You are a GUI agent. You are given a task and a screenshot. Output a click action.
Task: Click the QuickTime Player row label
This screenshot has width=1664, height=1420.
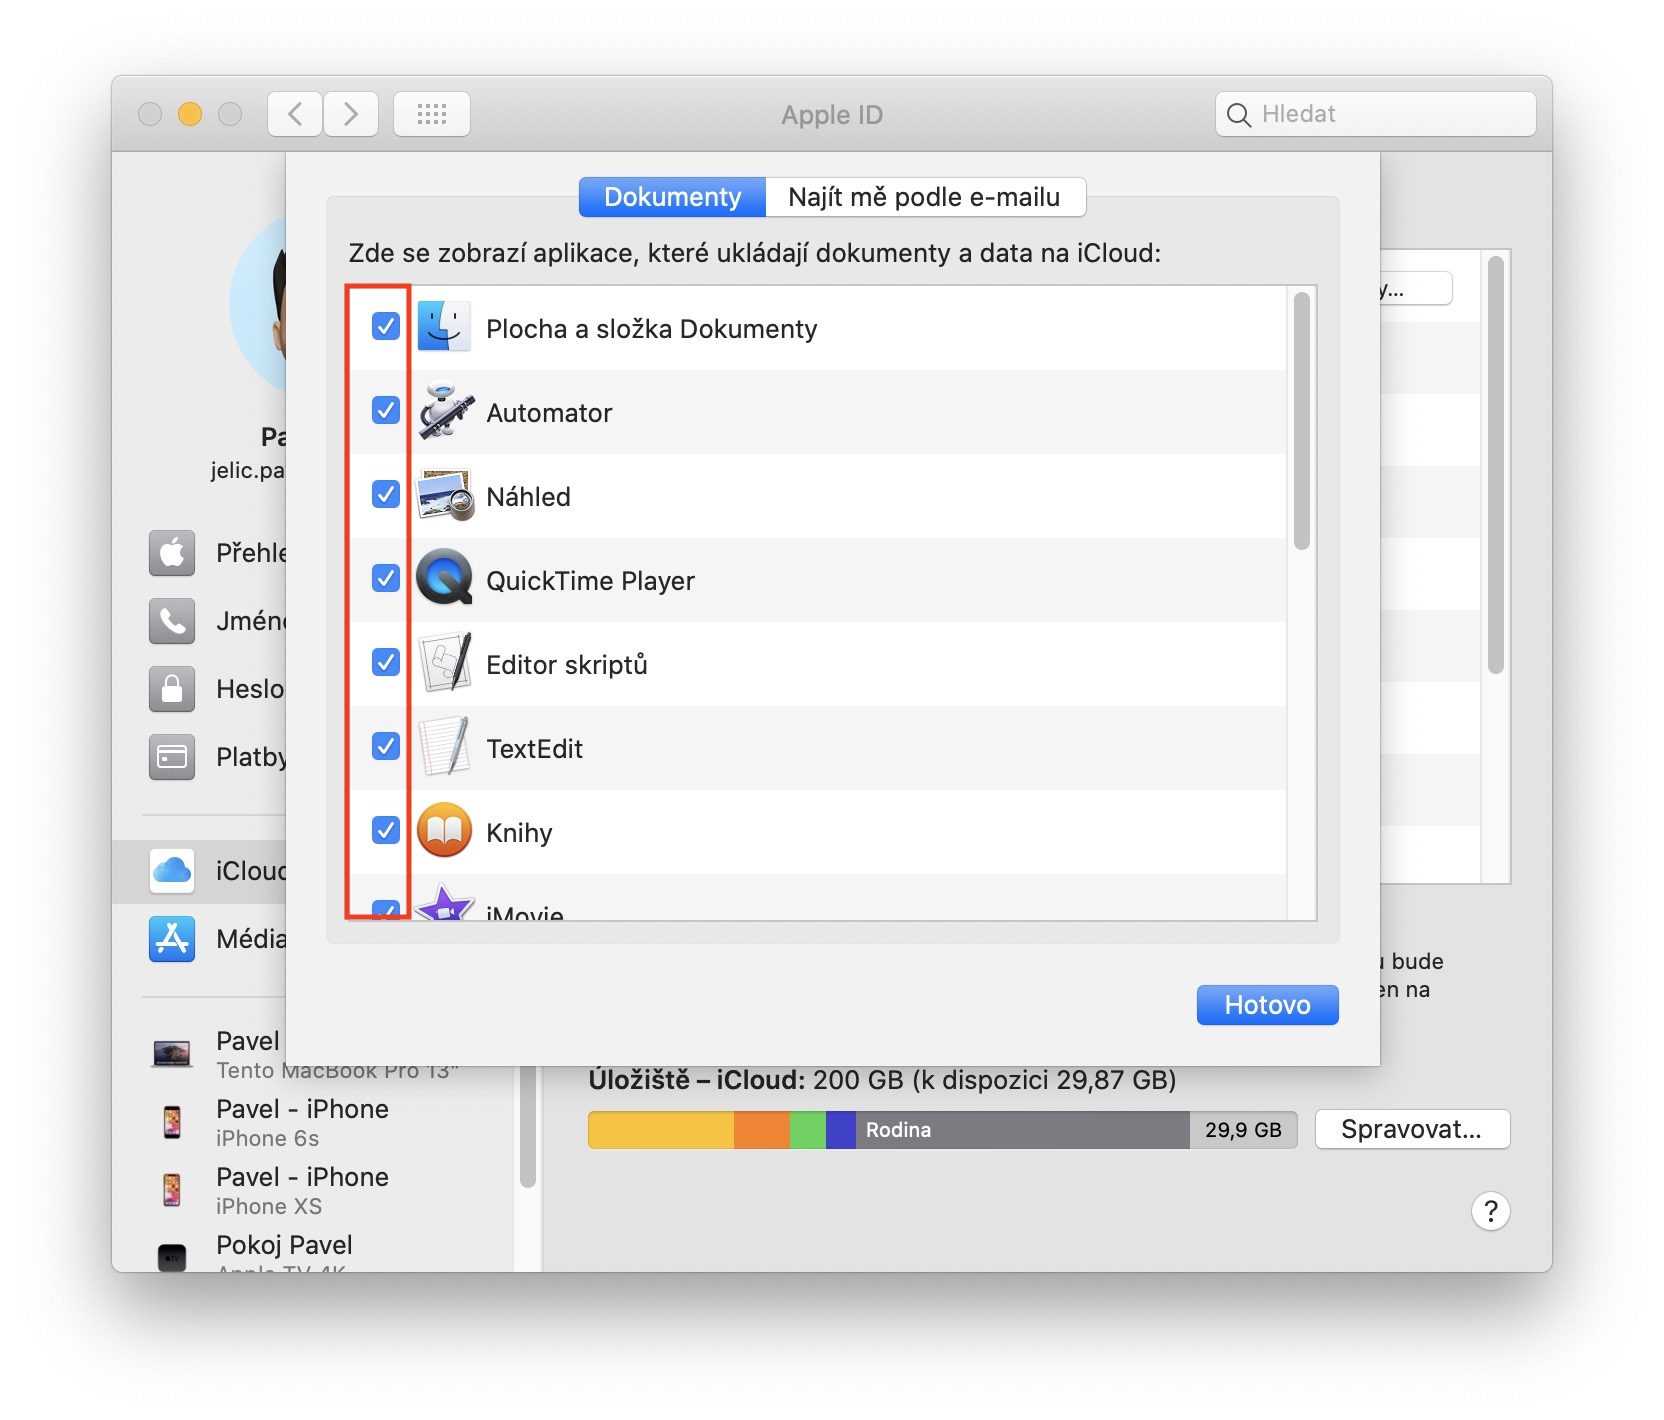coord(590,581)
